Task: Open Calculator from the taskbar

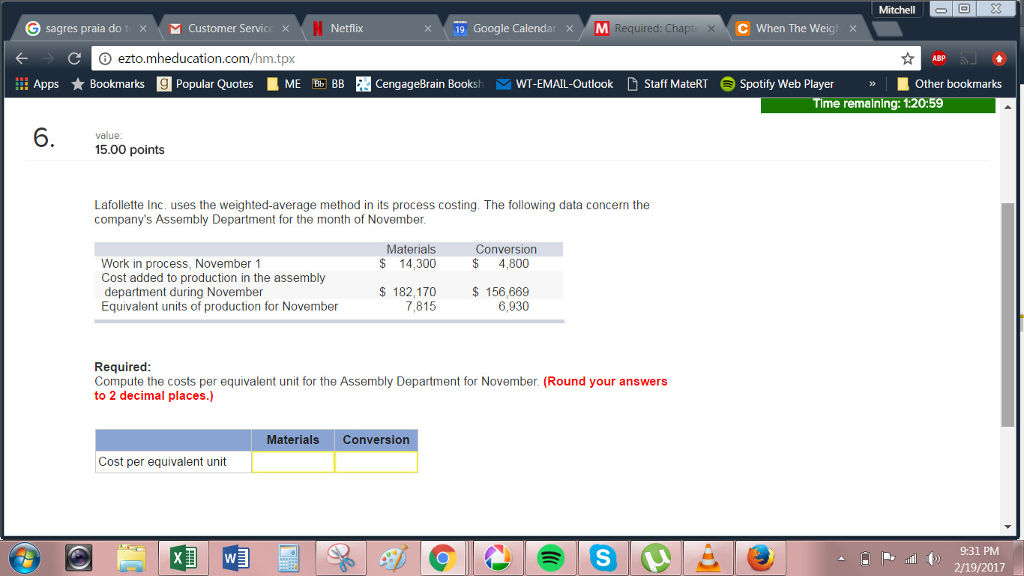Action: [288, 558]
